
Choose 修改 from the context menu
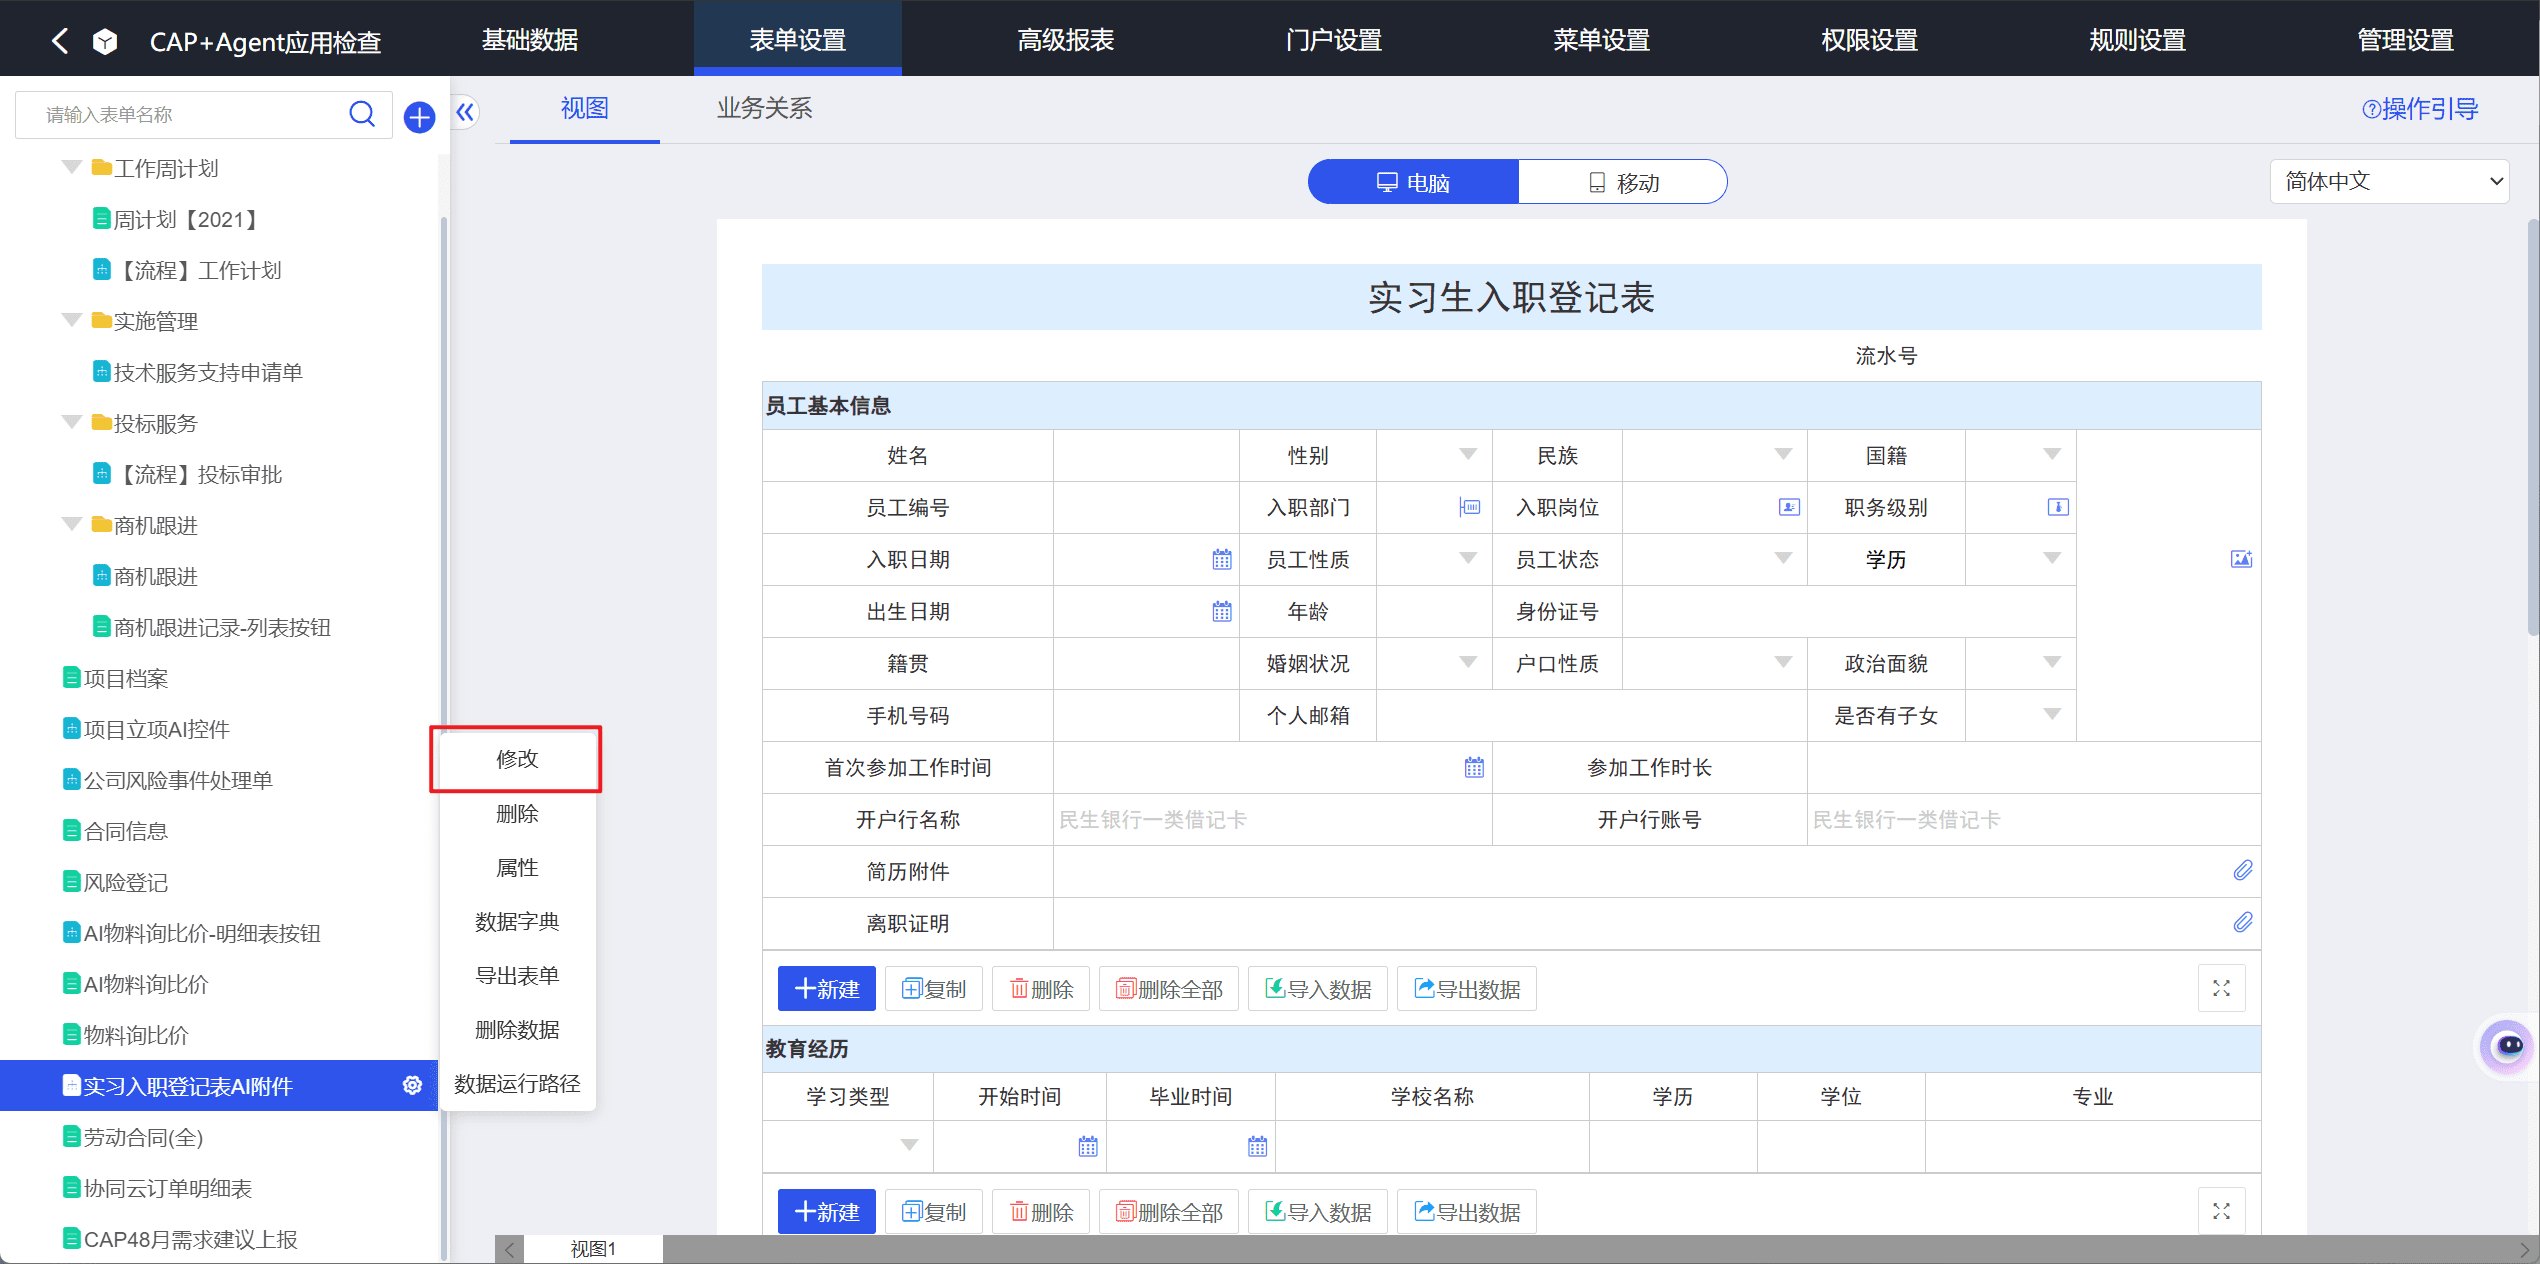click(517, 759)
